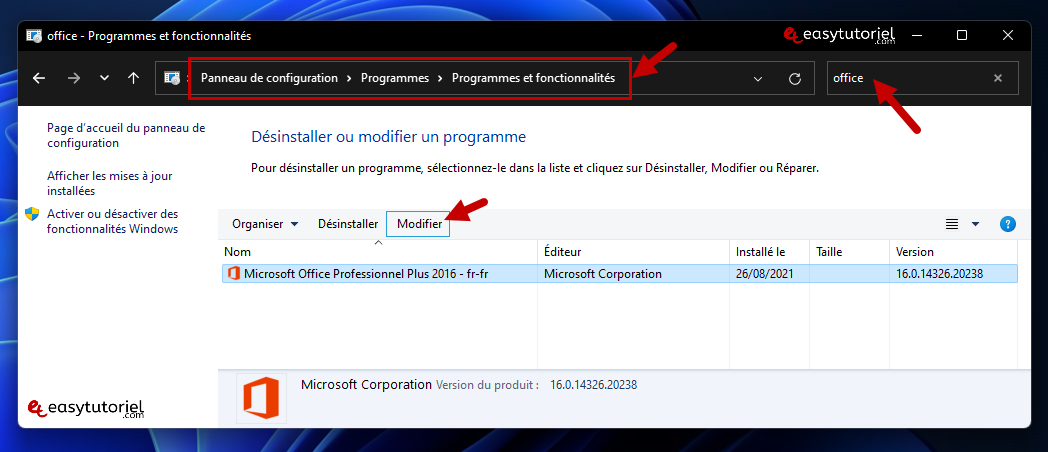Click Programmes et fonctionnalités breadcrumb
The height and width of the screenshot is (452, 1048).
click(533, 78)
